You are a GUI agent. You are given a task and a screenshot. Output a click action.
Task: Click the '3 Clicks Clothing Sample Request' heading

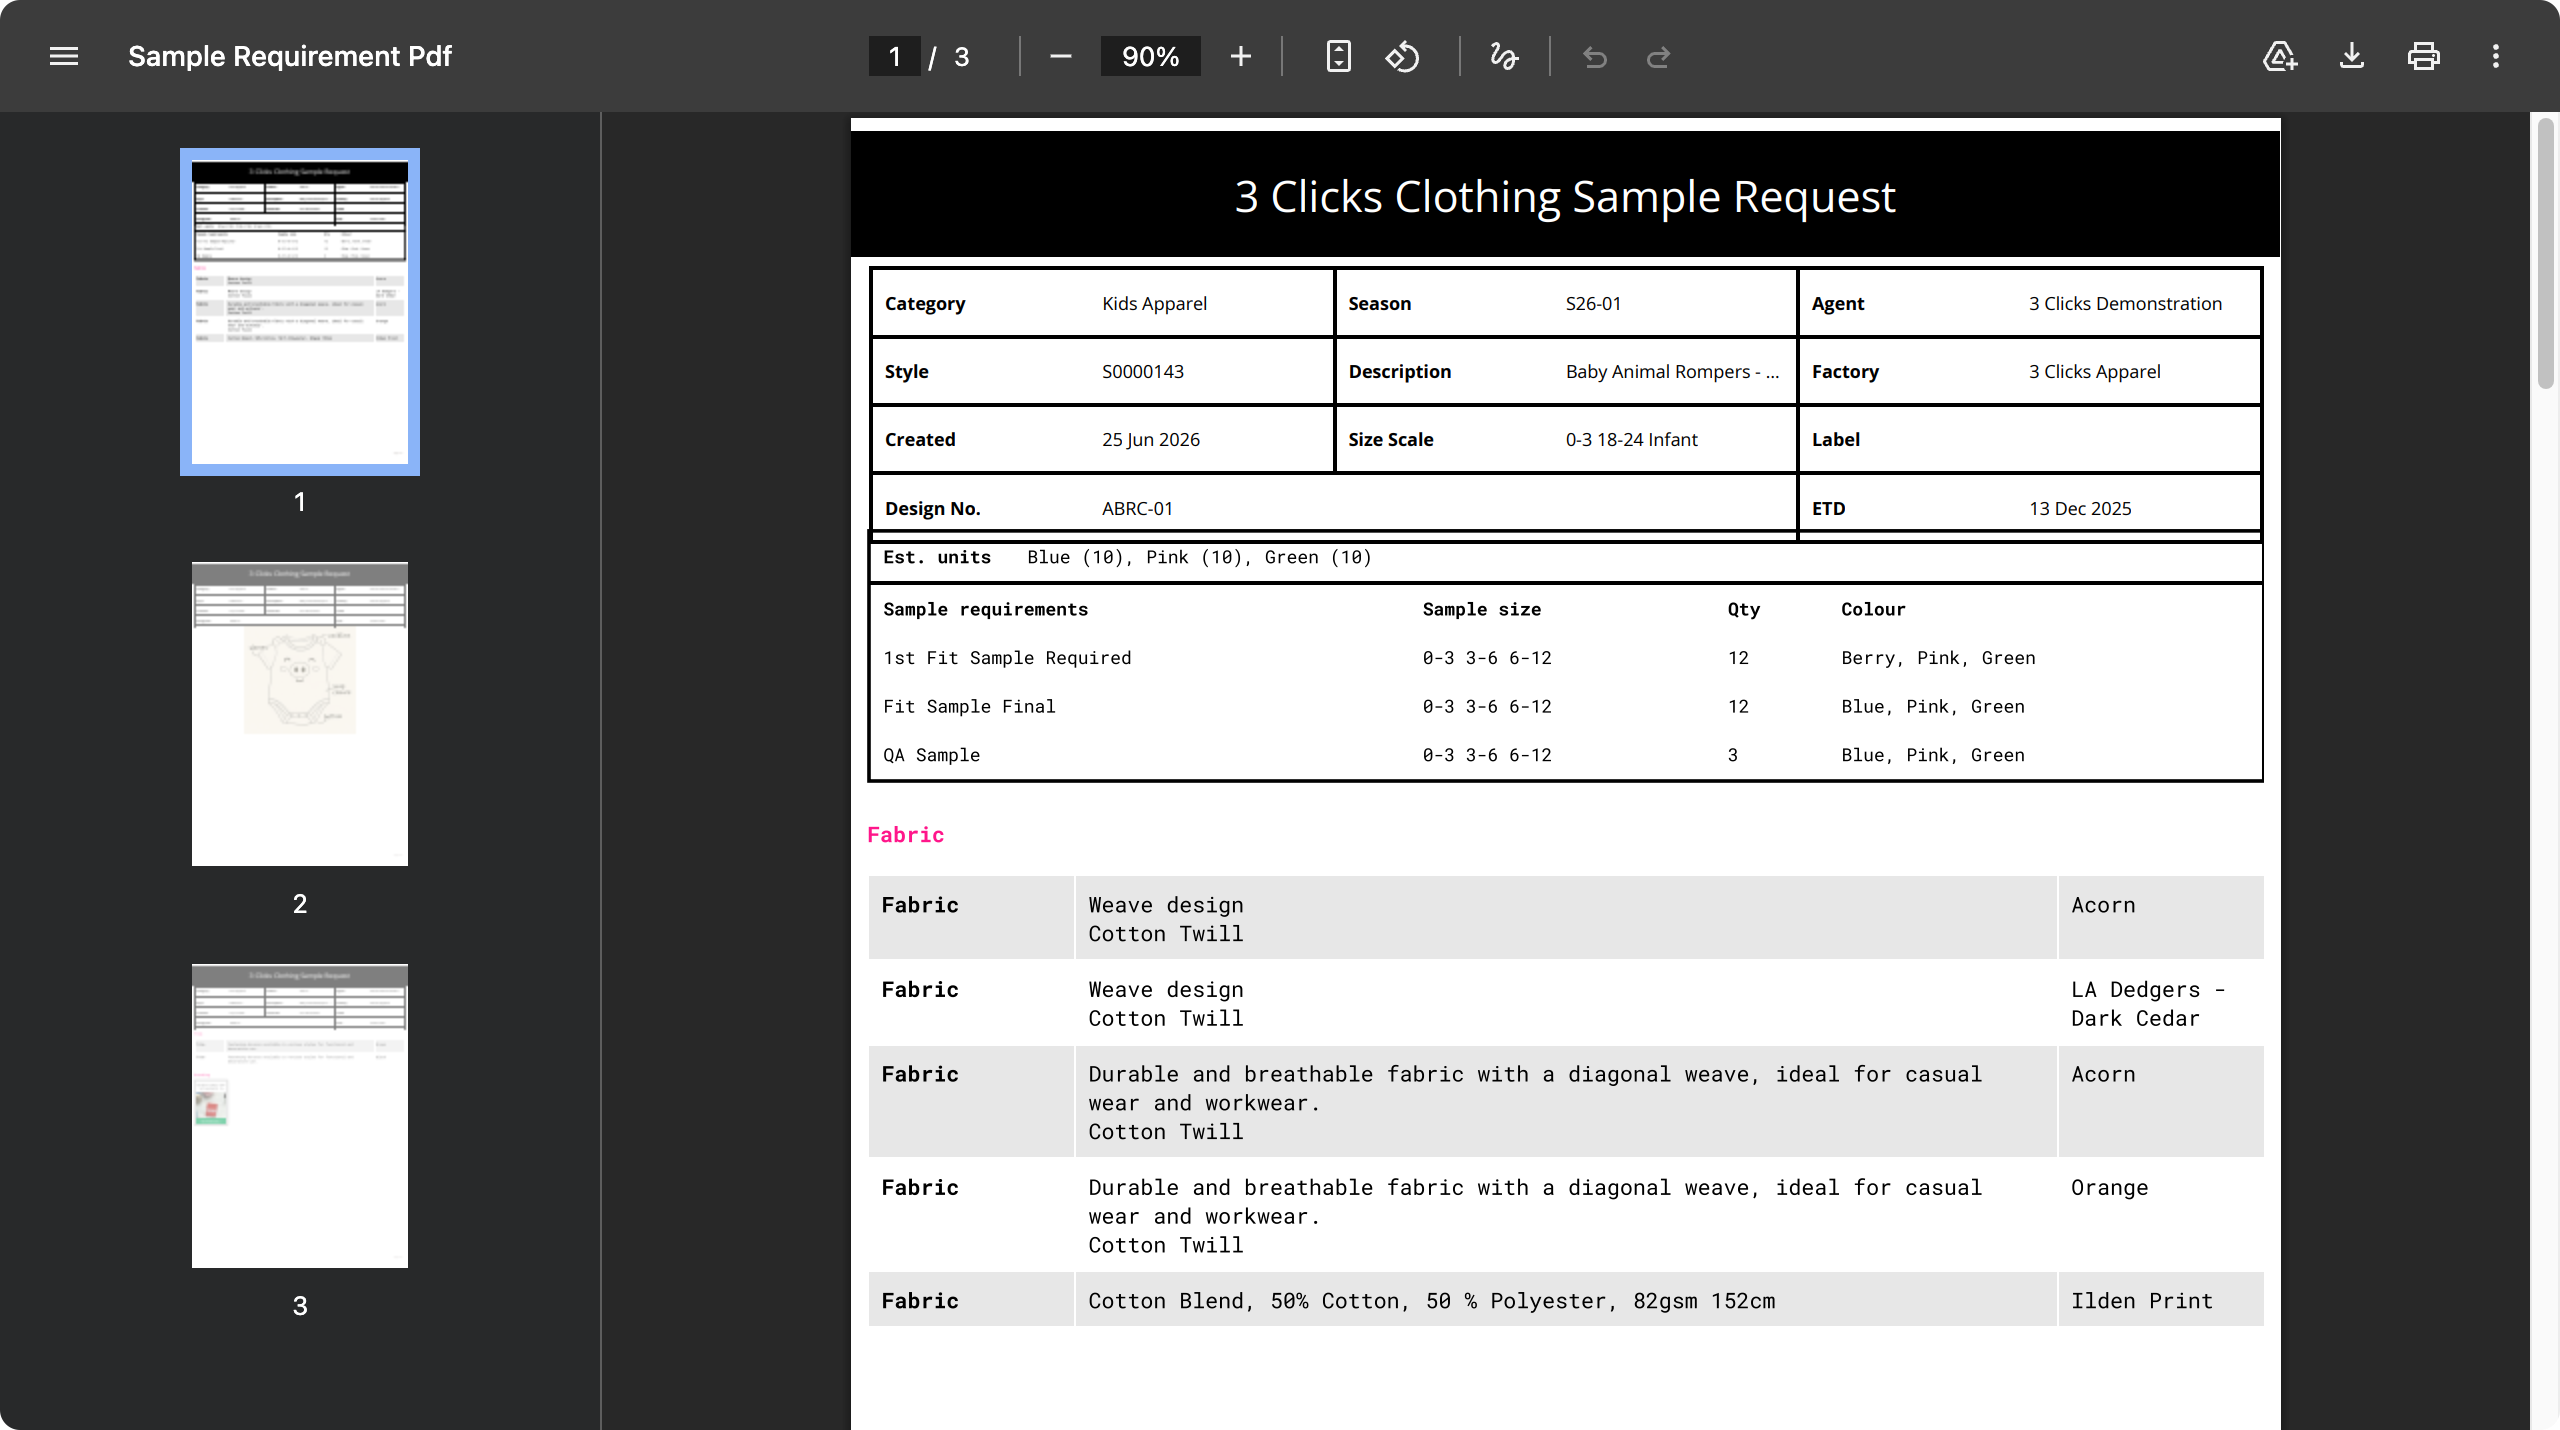pyautogui.click(x=1565, y=197)
